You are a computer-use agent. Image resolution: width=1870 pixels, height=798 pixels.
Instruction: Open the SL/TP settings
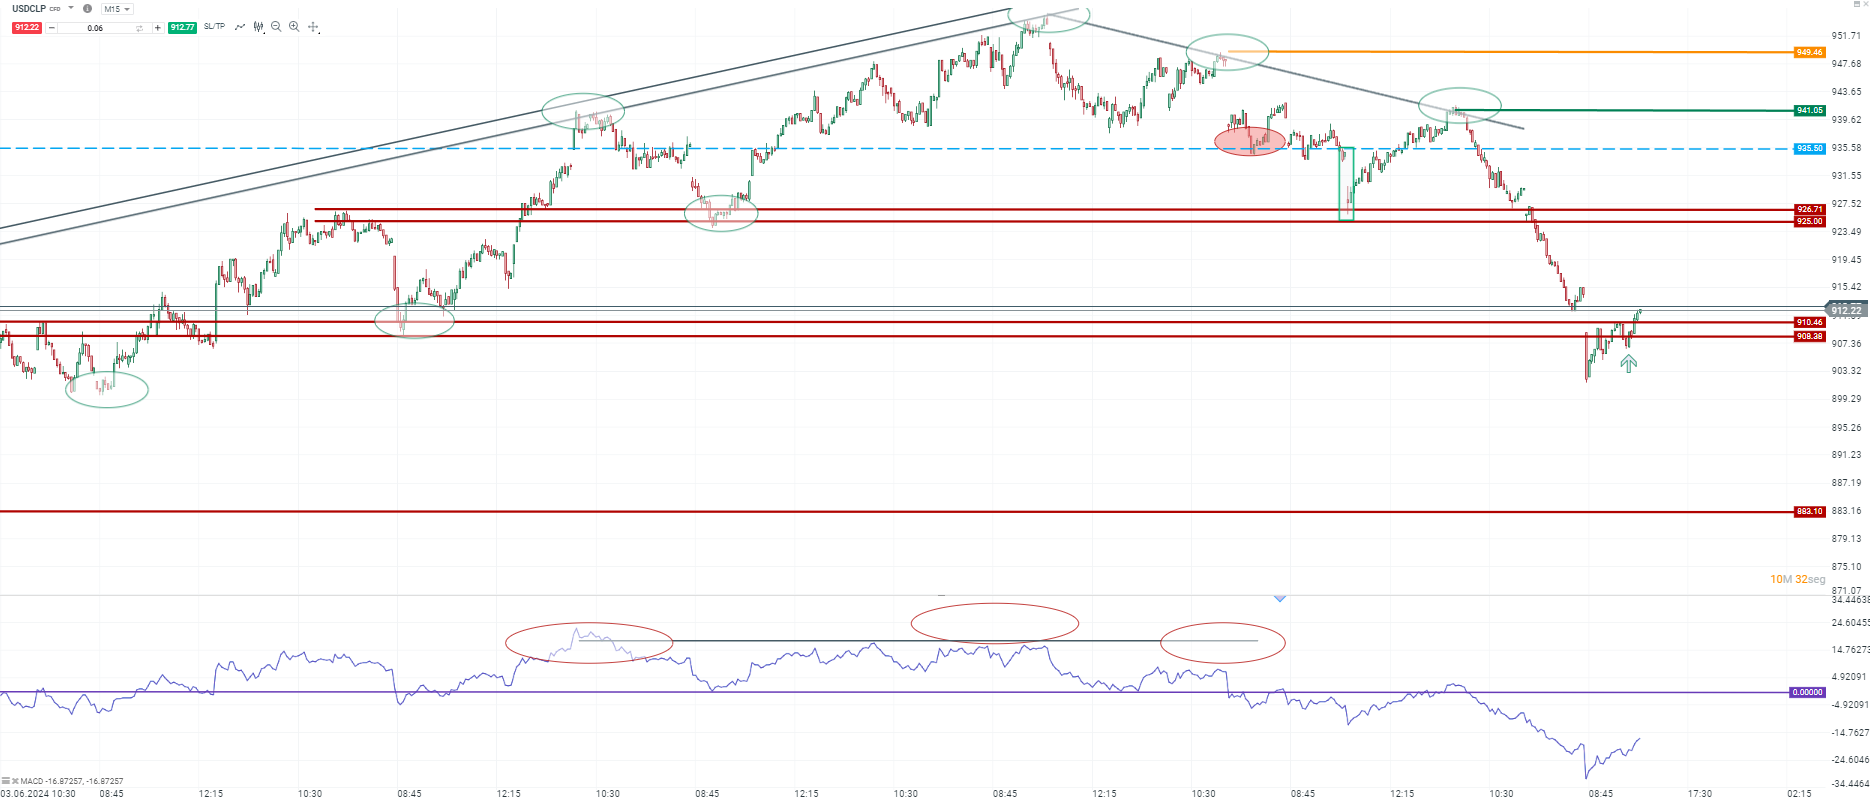(214, 27)
